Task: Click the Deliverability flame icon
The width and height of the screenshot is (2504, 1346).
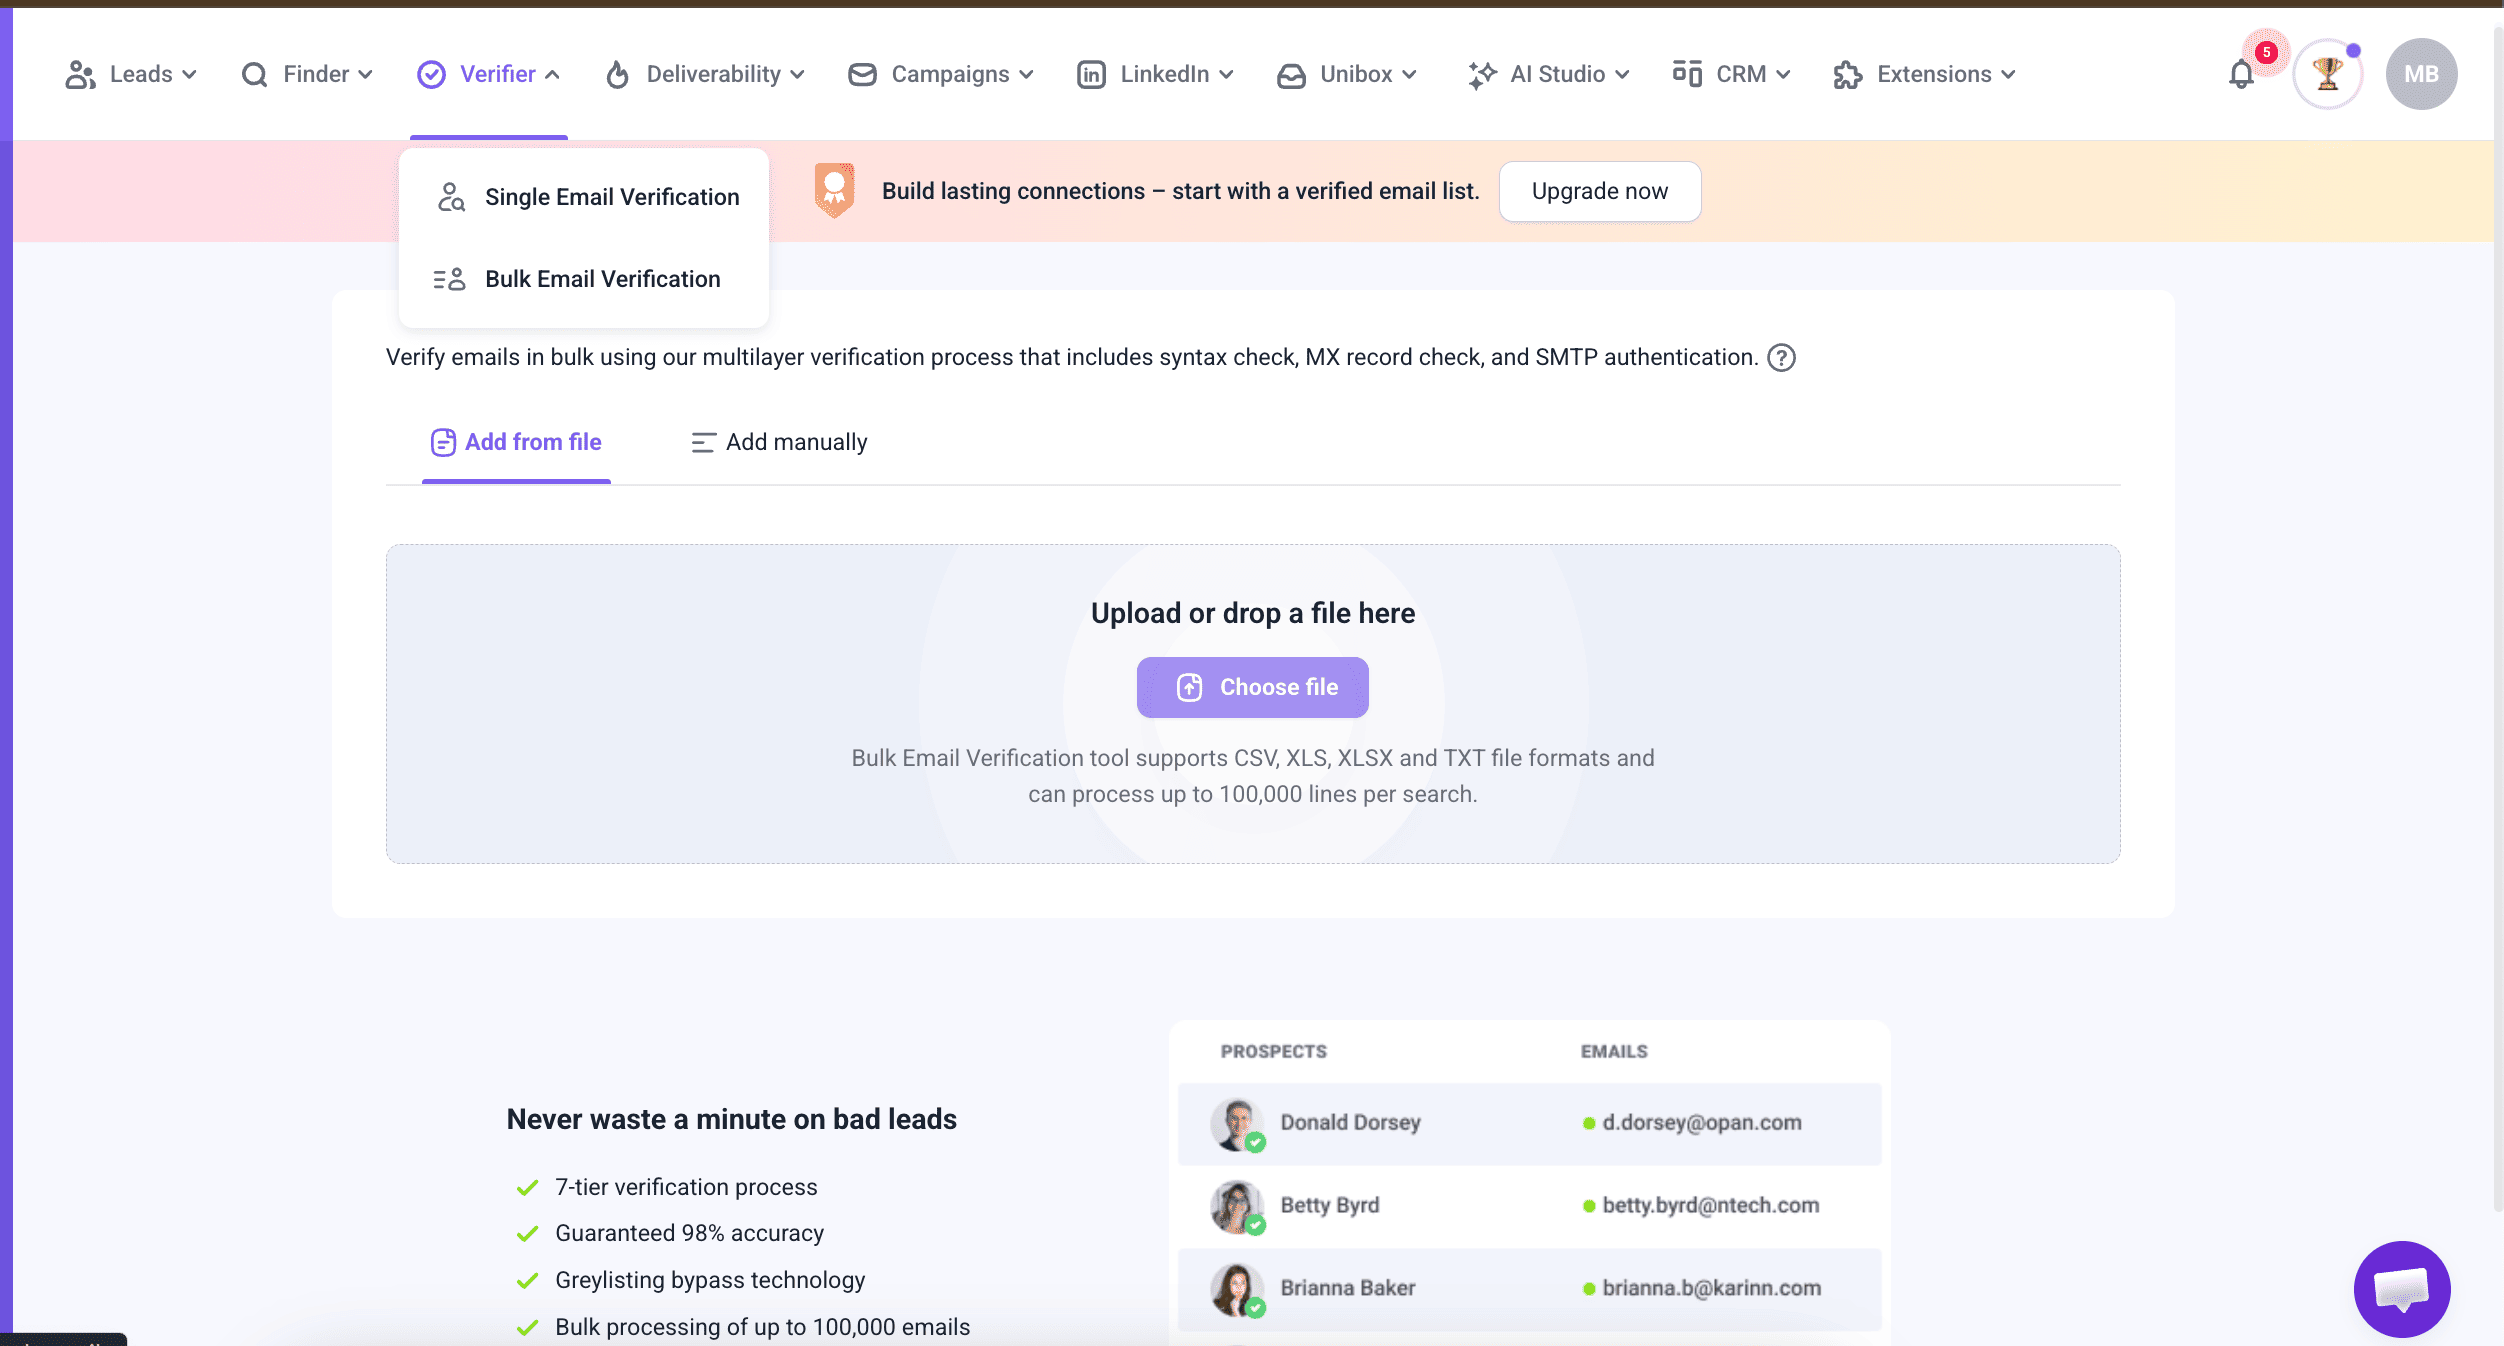Action: [616, 73]
